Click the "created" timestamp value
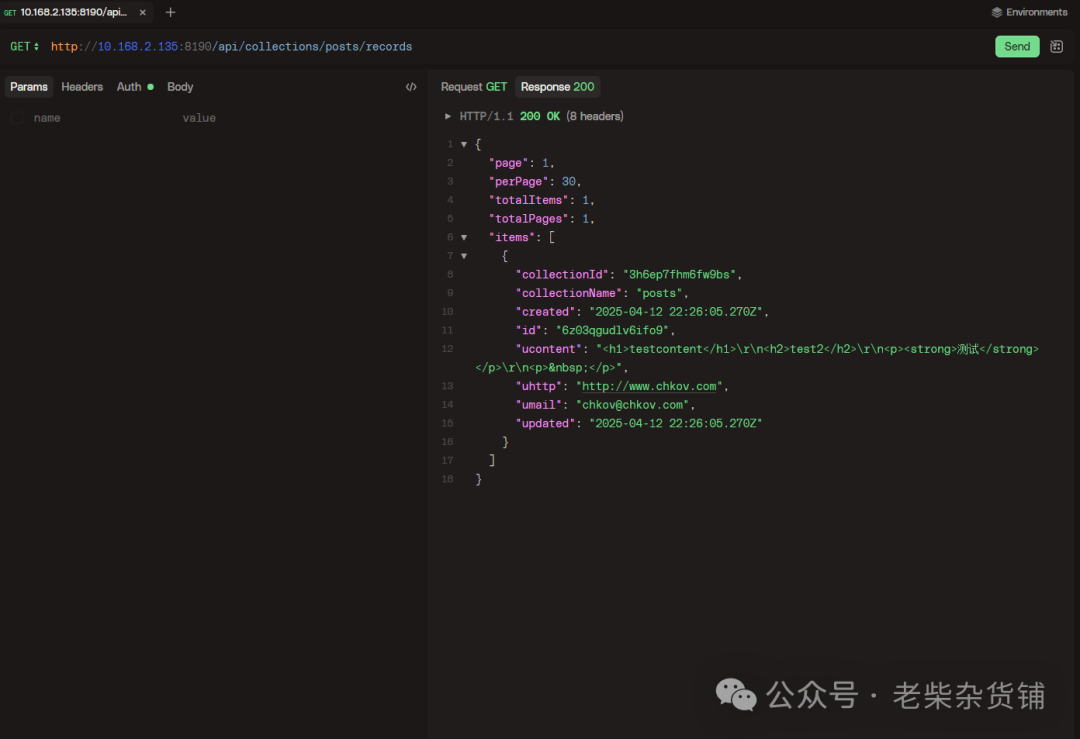This screenshot has height=739, width=1080. pyautogui.click(x=676, y=312)
